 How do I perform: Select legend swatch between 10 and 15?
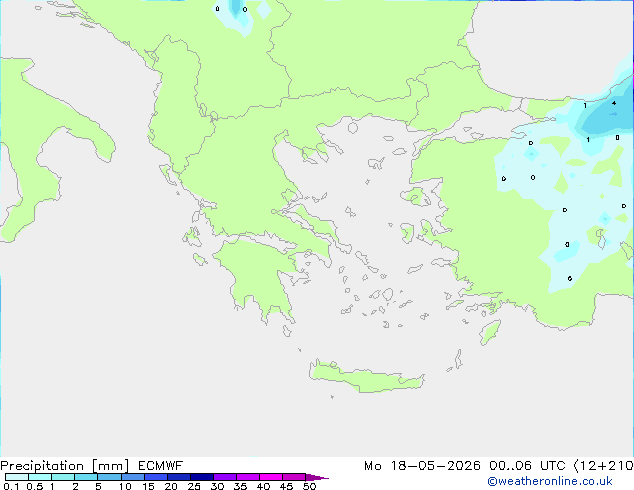pos(133,477)
